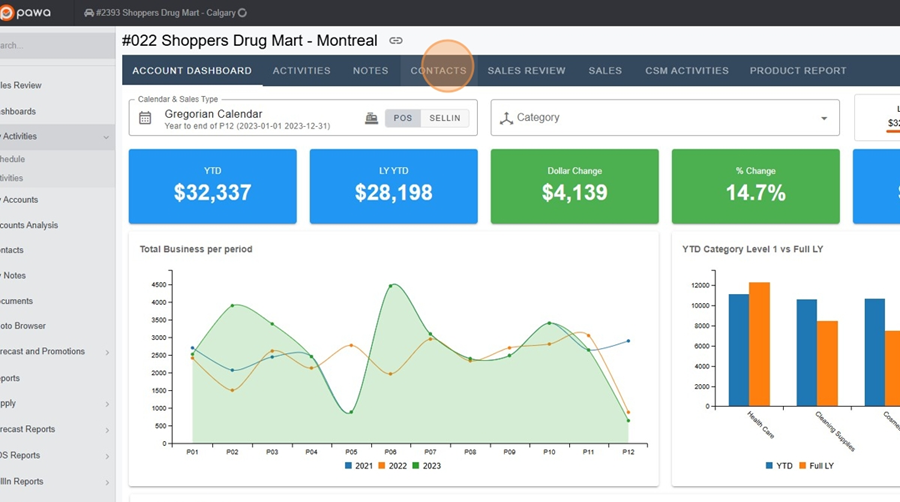Open Schedule under Activities
900x502 pixels.
56,159
